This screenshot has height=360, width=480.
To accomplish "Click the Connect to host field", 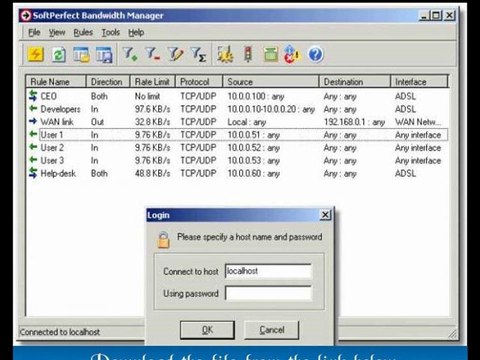I will [x=268, y=271].
